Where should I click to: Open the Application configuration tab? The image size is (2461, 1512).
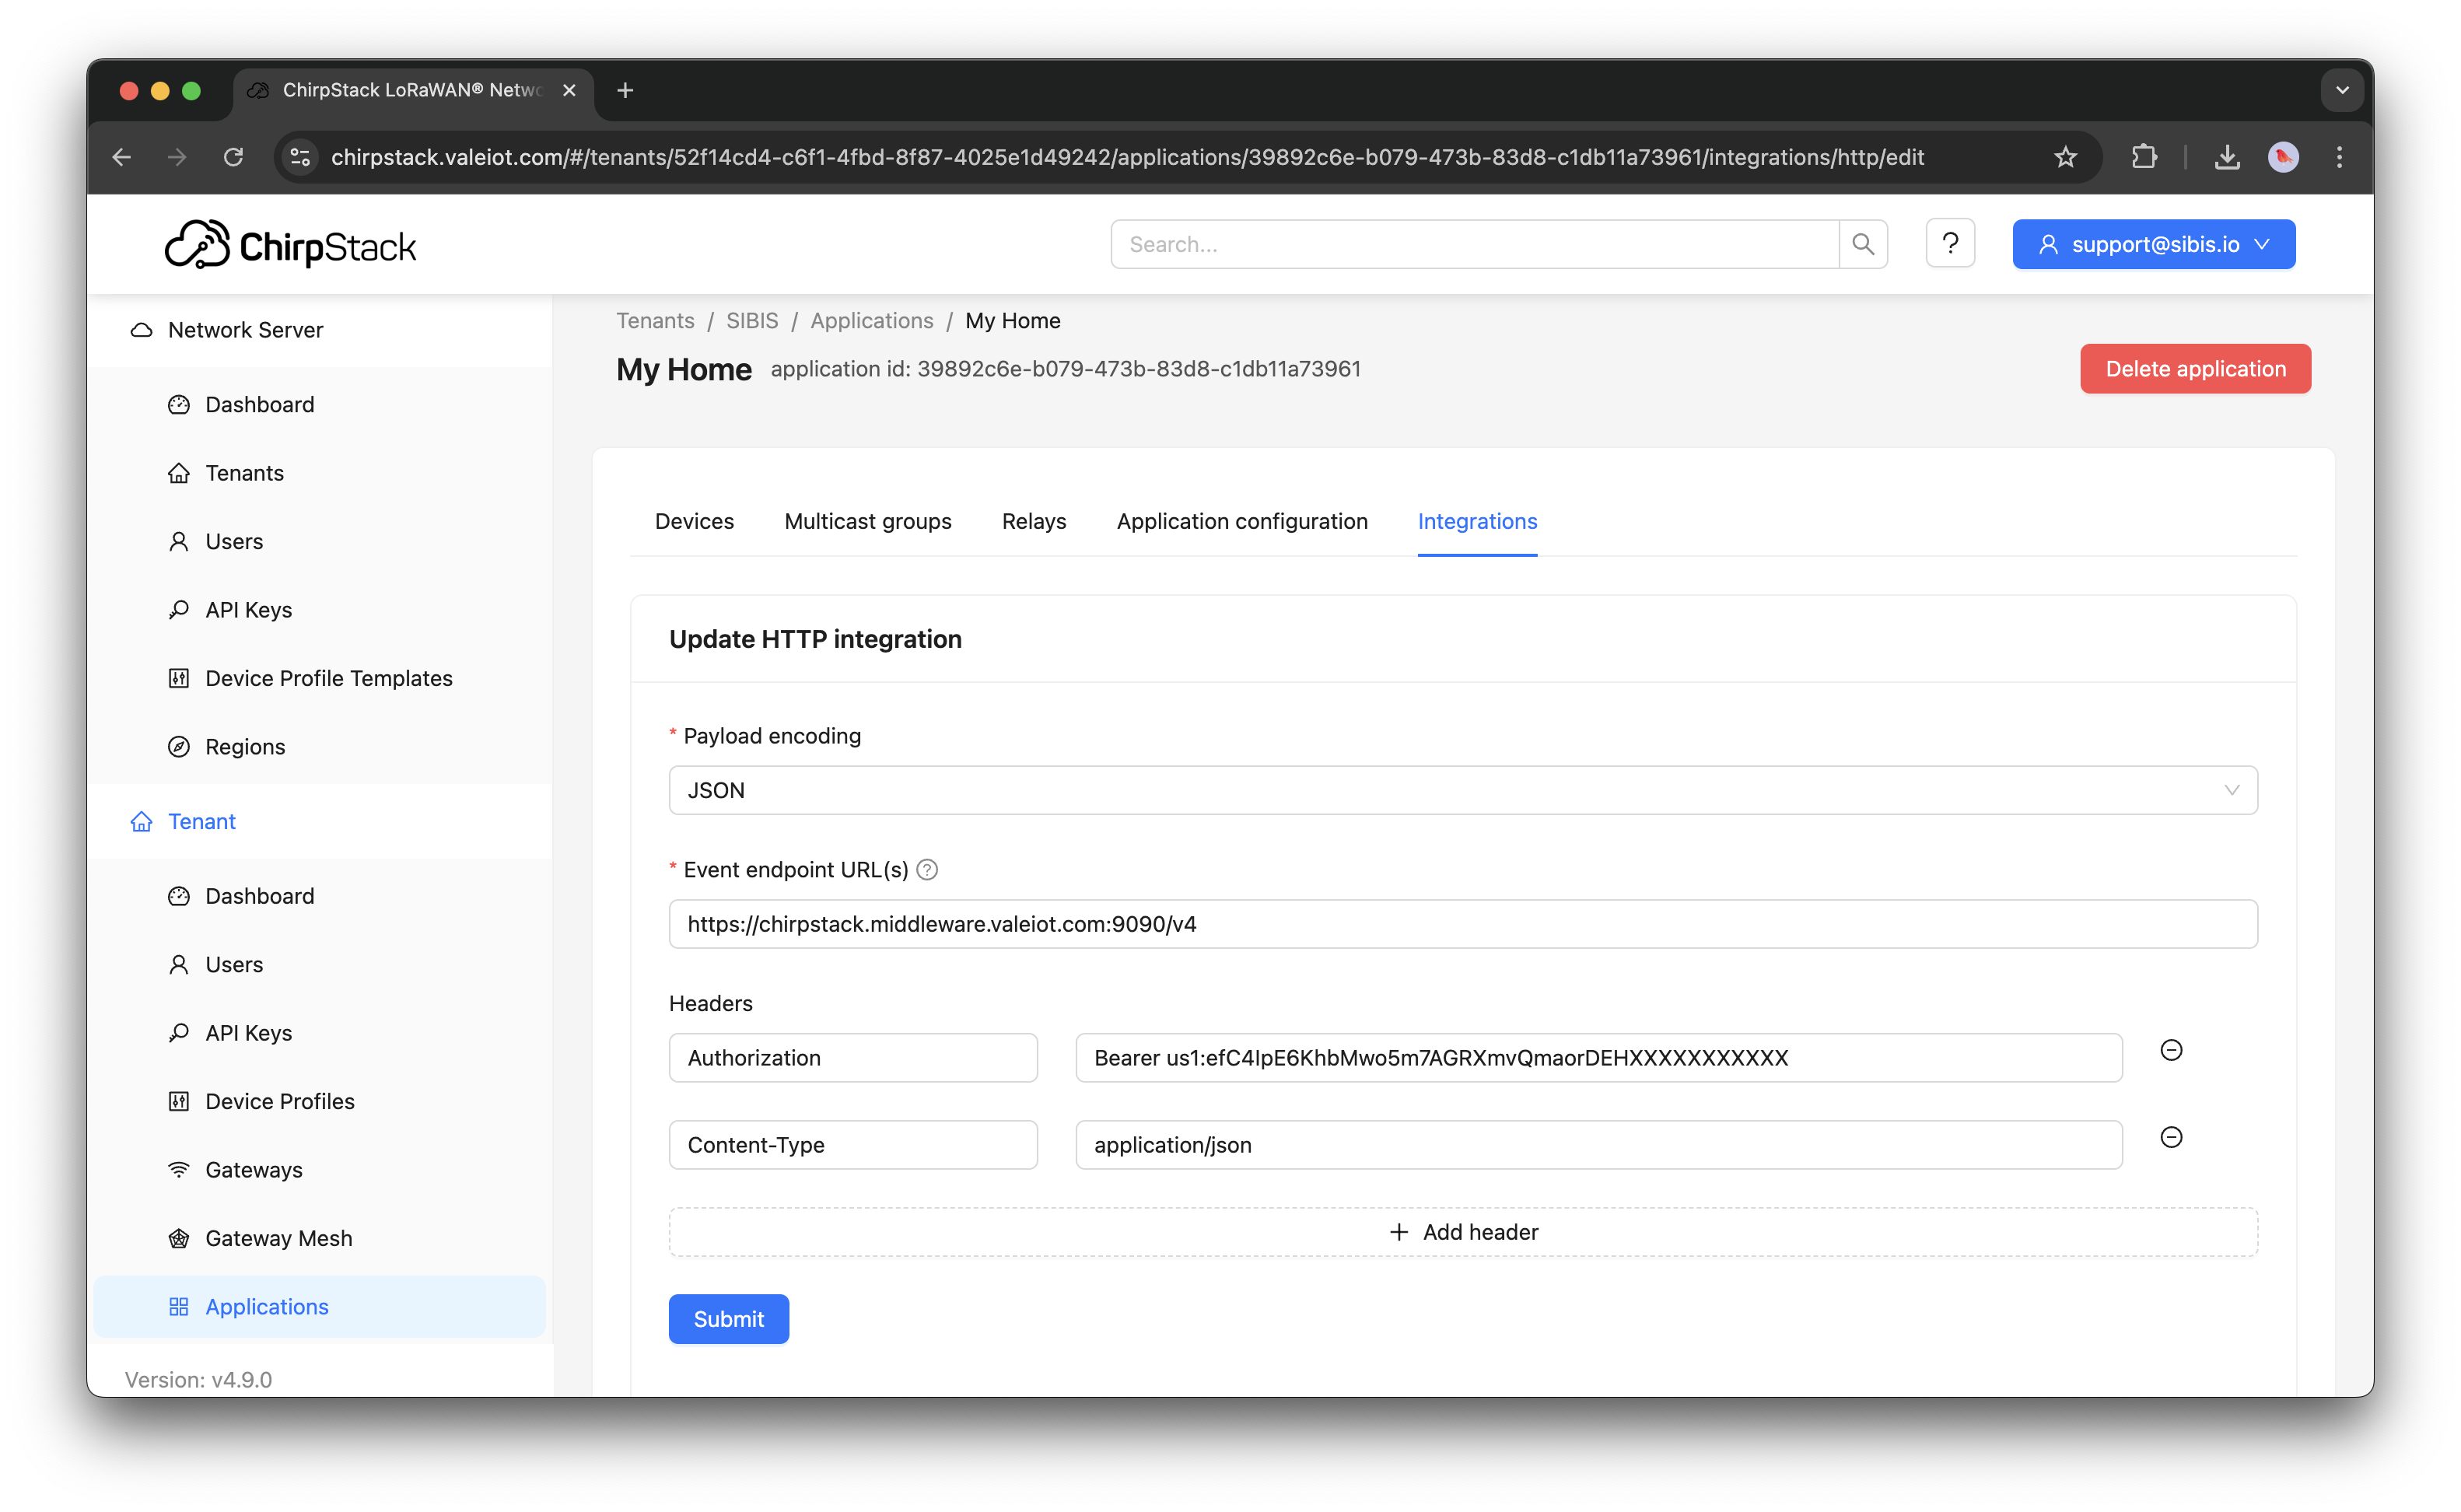pos(1241,521)
